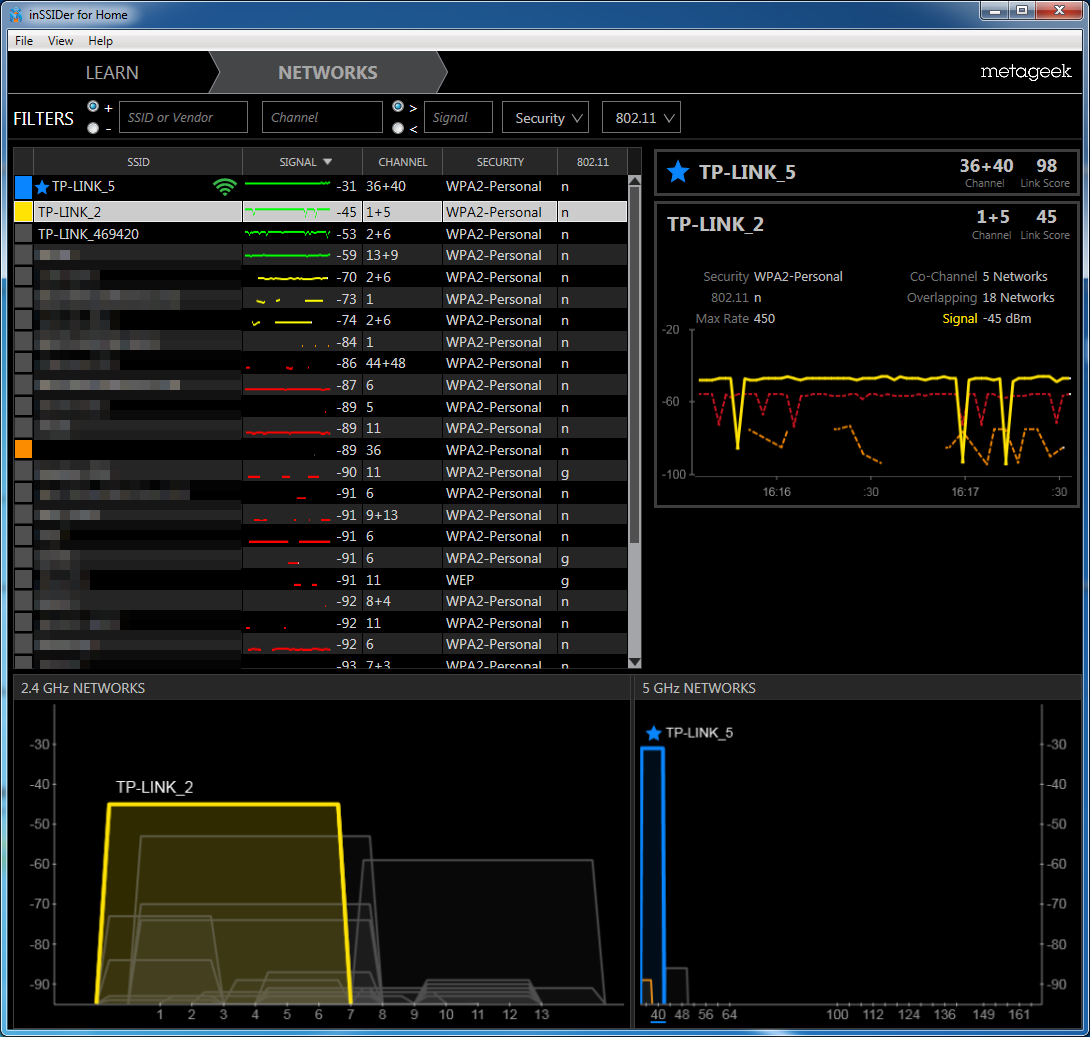Screen dimensions: 1090x1037
Task: Click the Max Rate 450 value
Action: (764, 318)
